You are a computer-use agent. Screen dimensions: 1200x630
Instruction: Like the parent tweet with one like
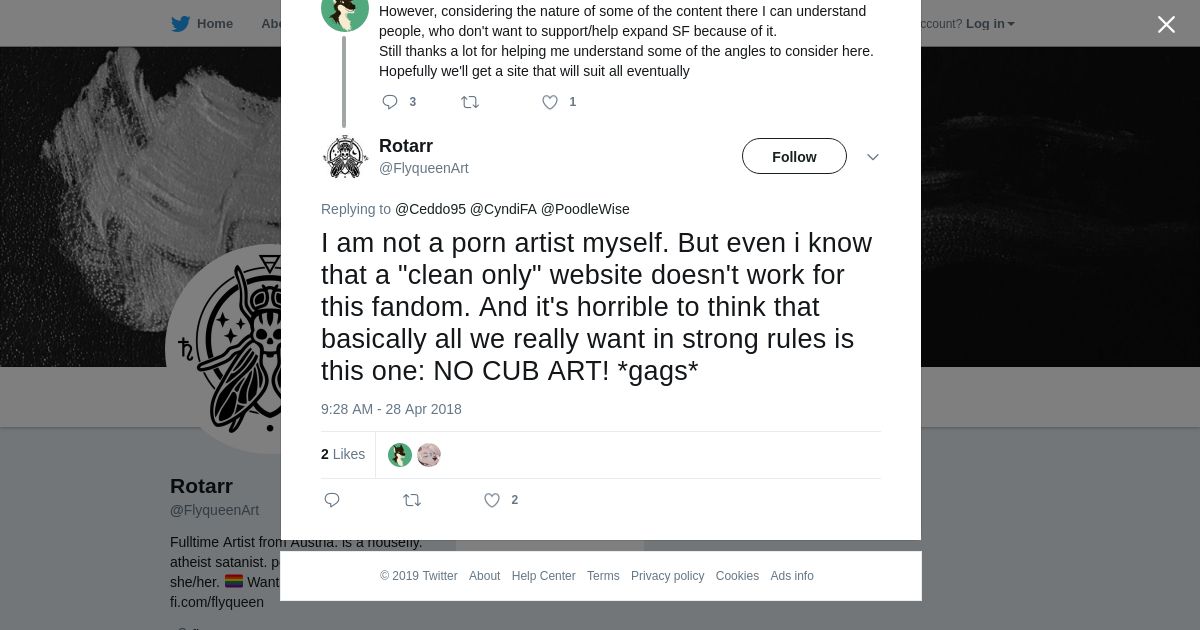550,102
